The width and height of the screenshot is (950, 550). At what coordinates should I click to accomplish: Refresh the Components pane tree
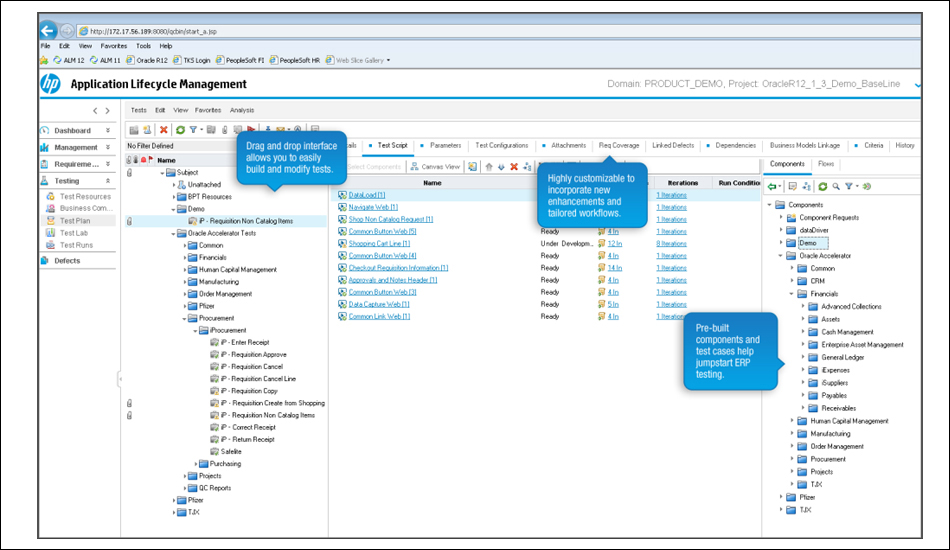click(x=823, y=187)
